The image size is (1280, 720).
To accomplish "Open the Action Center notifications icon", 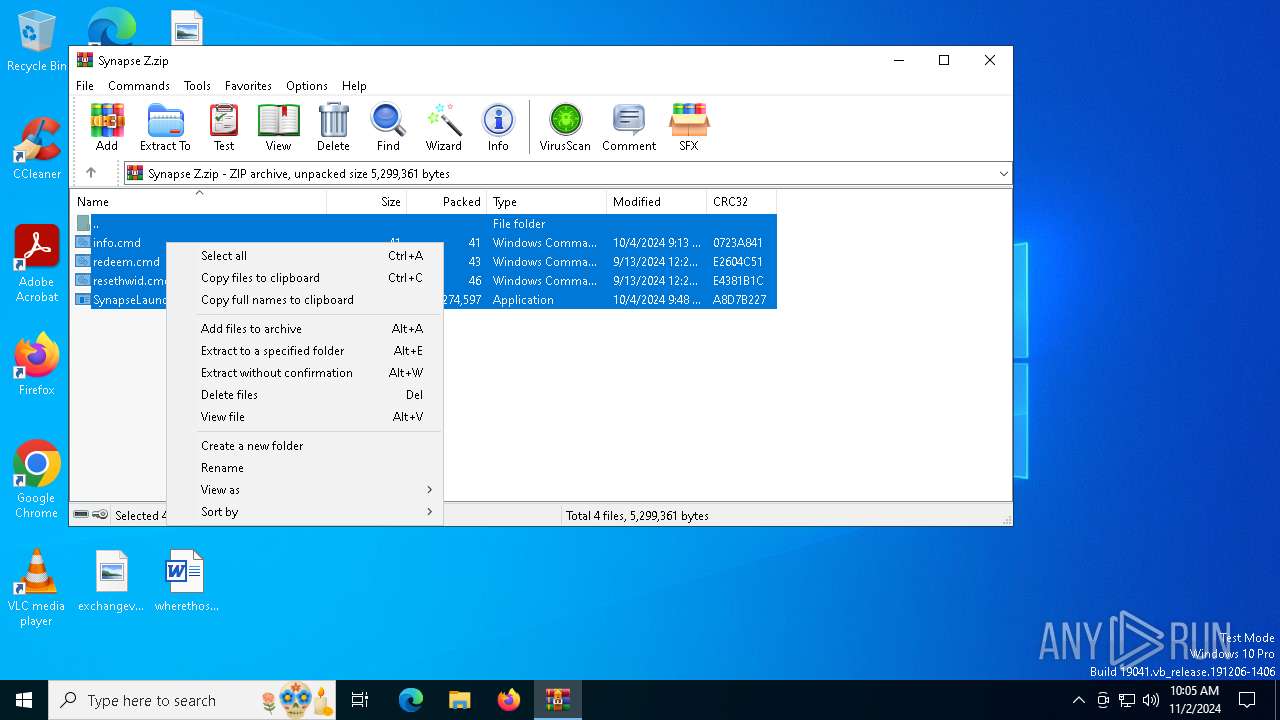I will (1247, 700).
